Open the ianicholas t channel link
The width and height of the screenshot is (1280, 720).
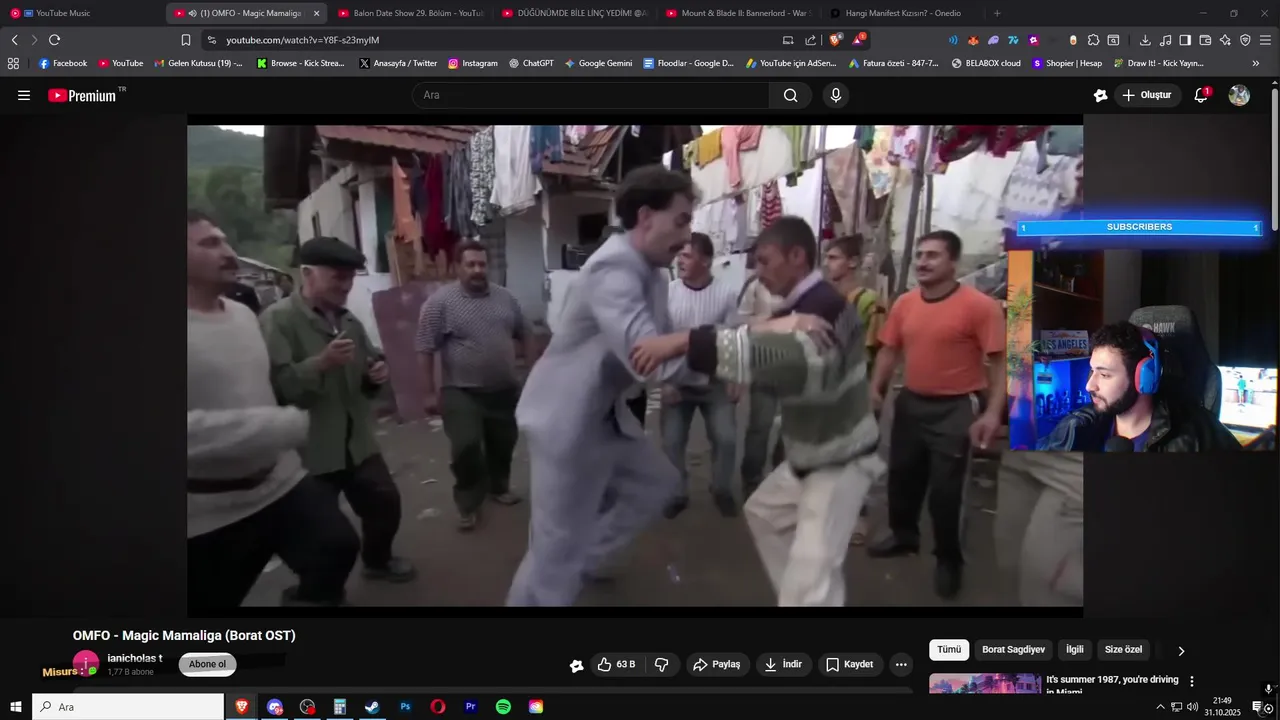[x=135, y=658]
